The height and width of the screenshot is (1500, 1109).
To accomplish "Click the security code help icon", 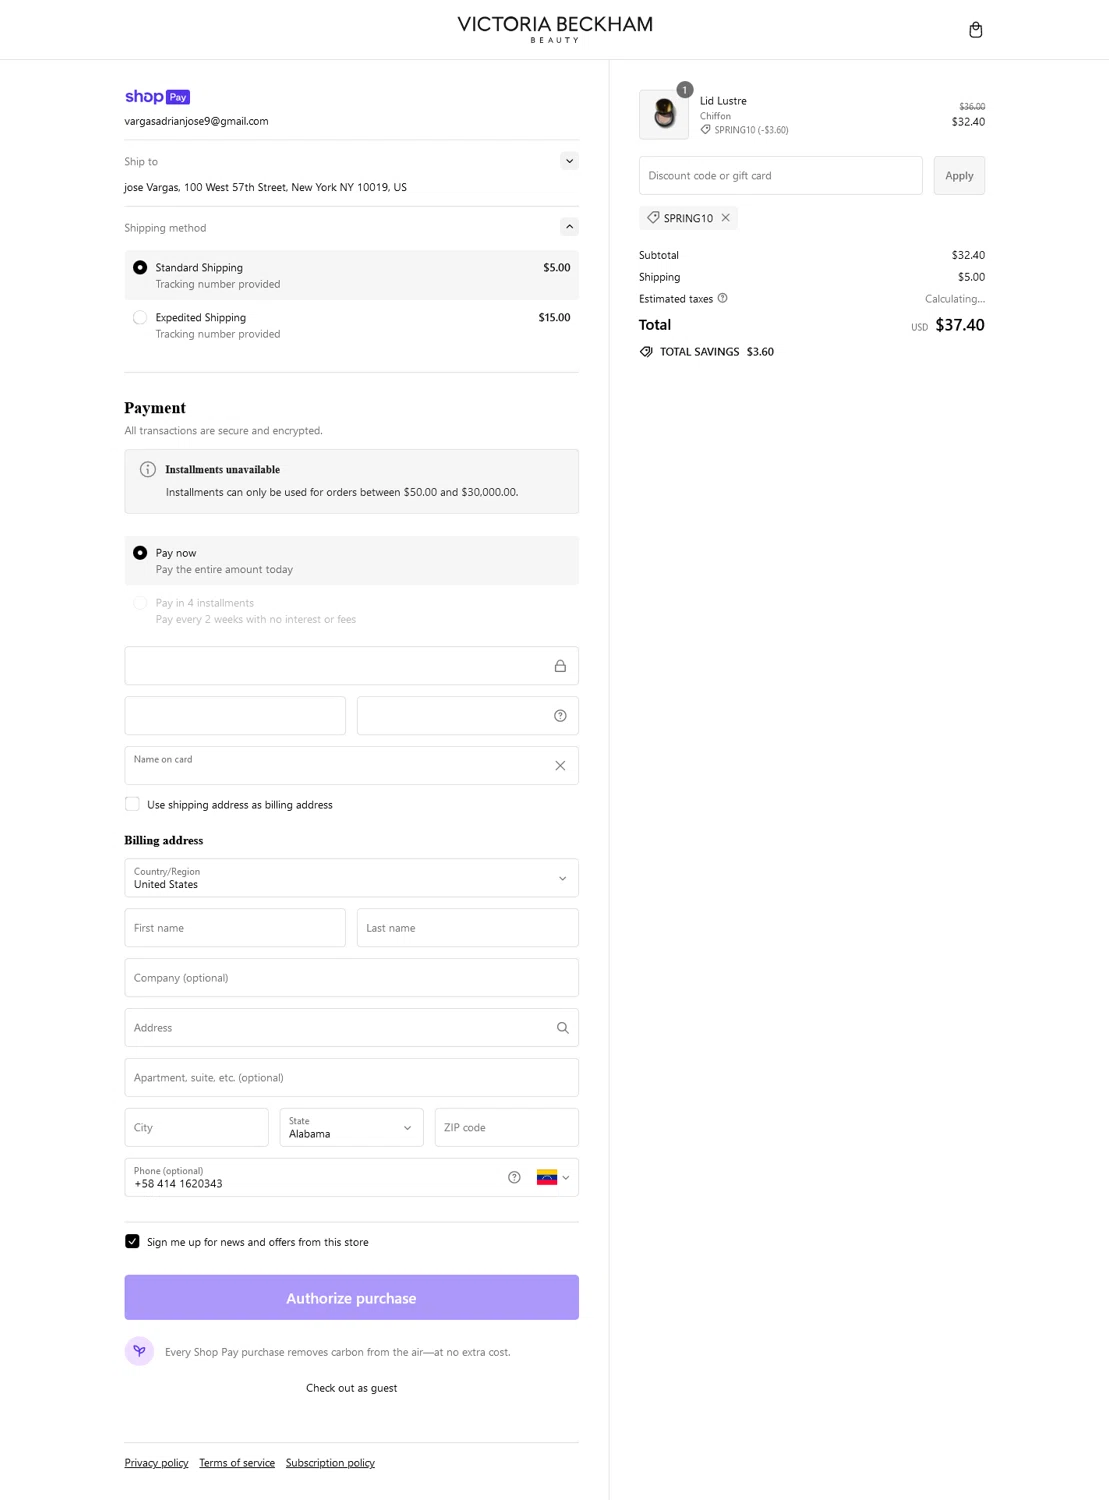I will (560, 716).
